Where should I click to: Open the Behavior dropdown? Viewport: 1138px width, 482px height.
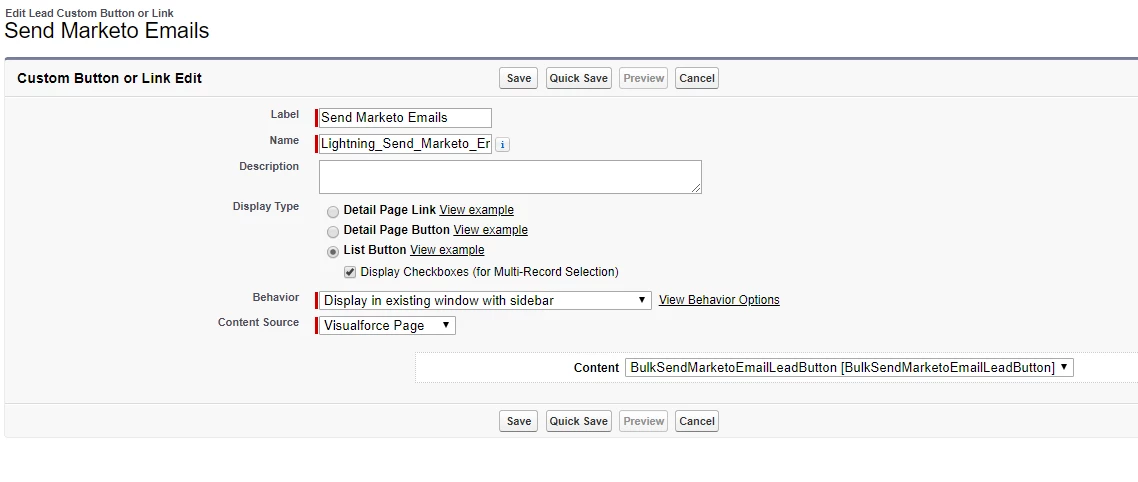[x=485, y=301]
